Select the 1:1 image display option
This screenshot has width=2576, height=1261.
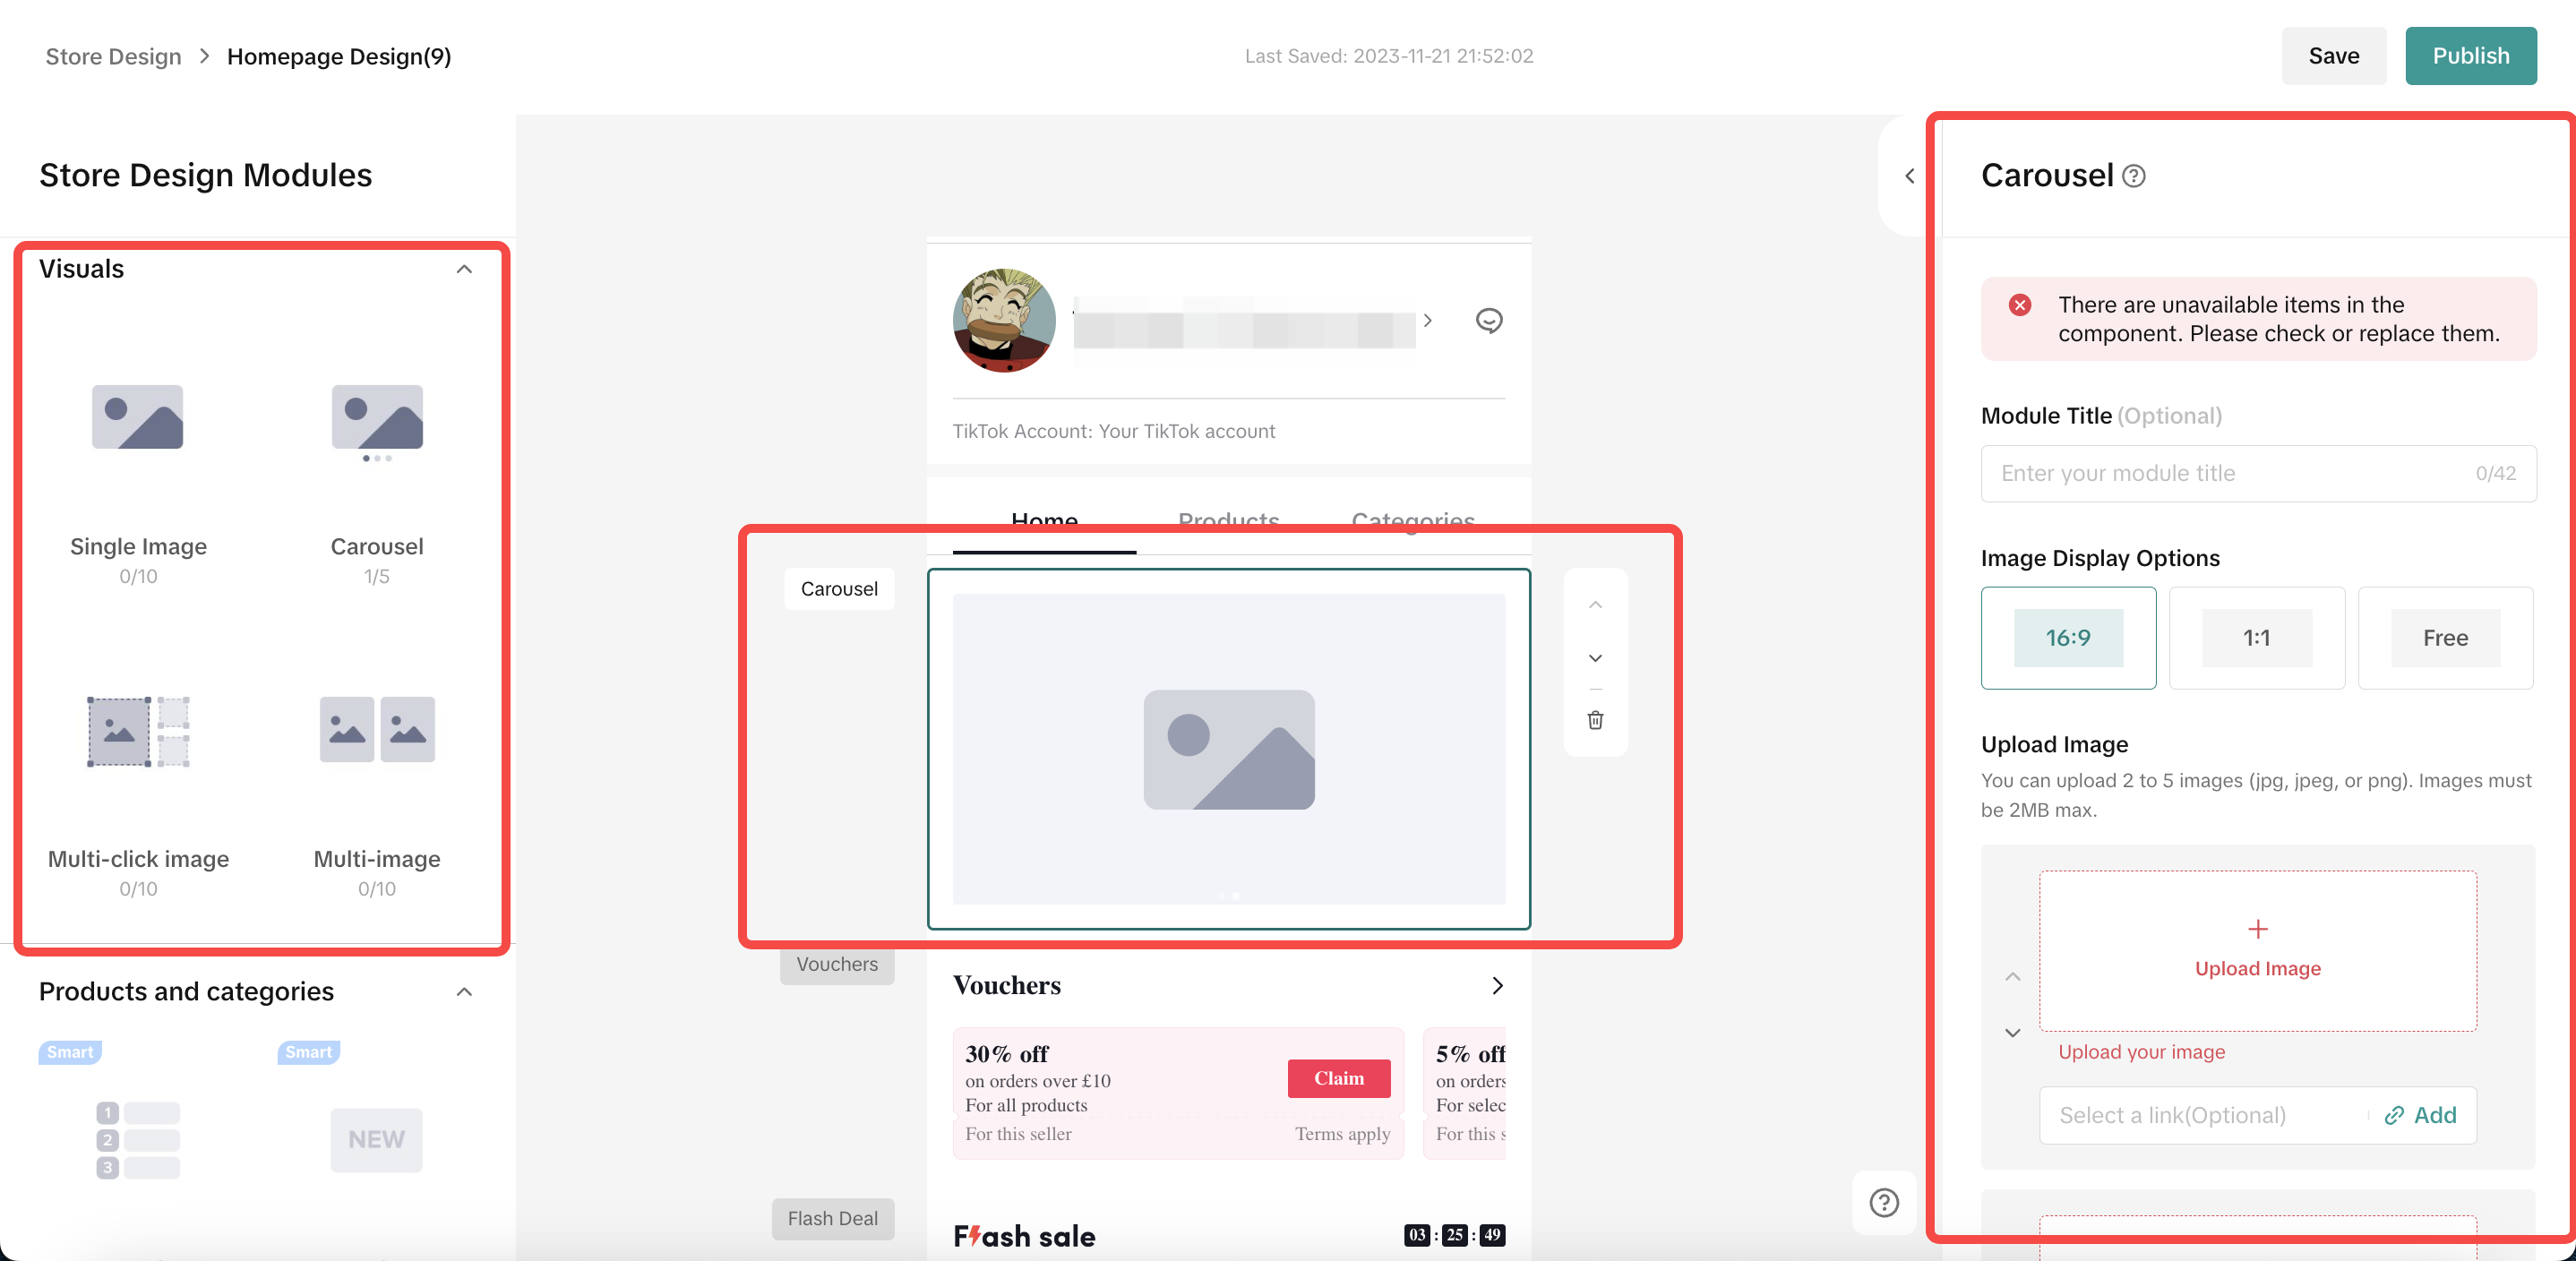coord(2256,638)
